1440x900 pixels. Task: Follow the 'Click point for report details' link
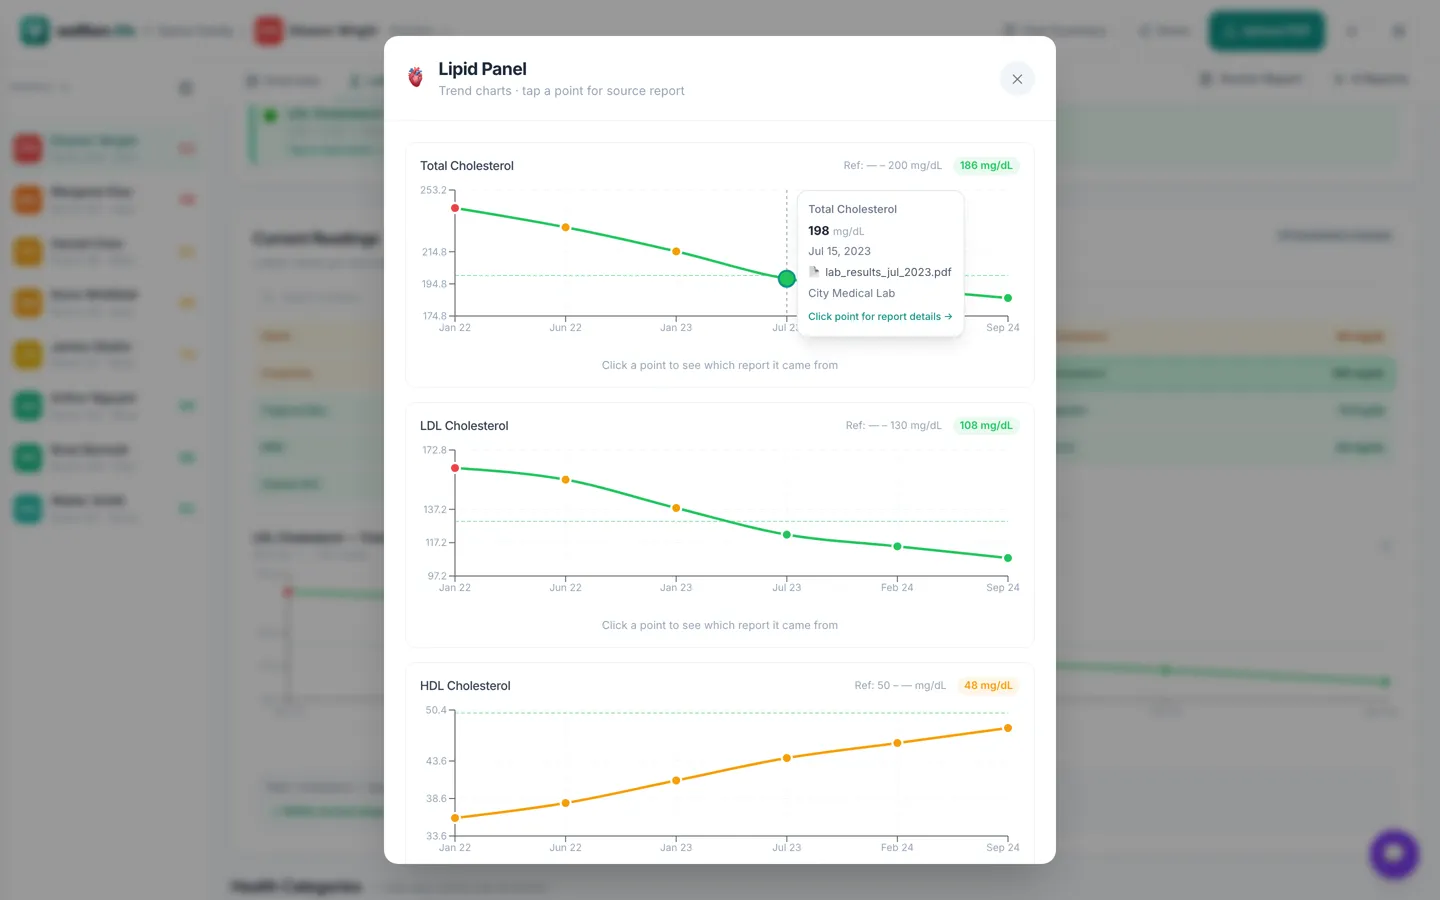tap(880, 317)
